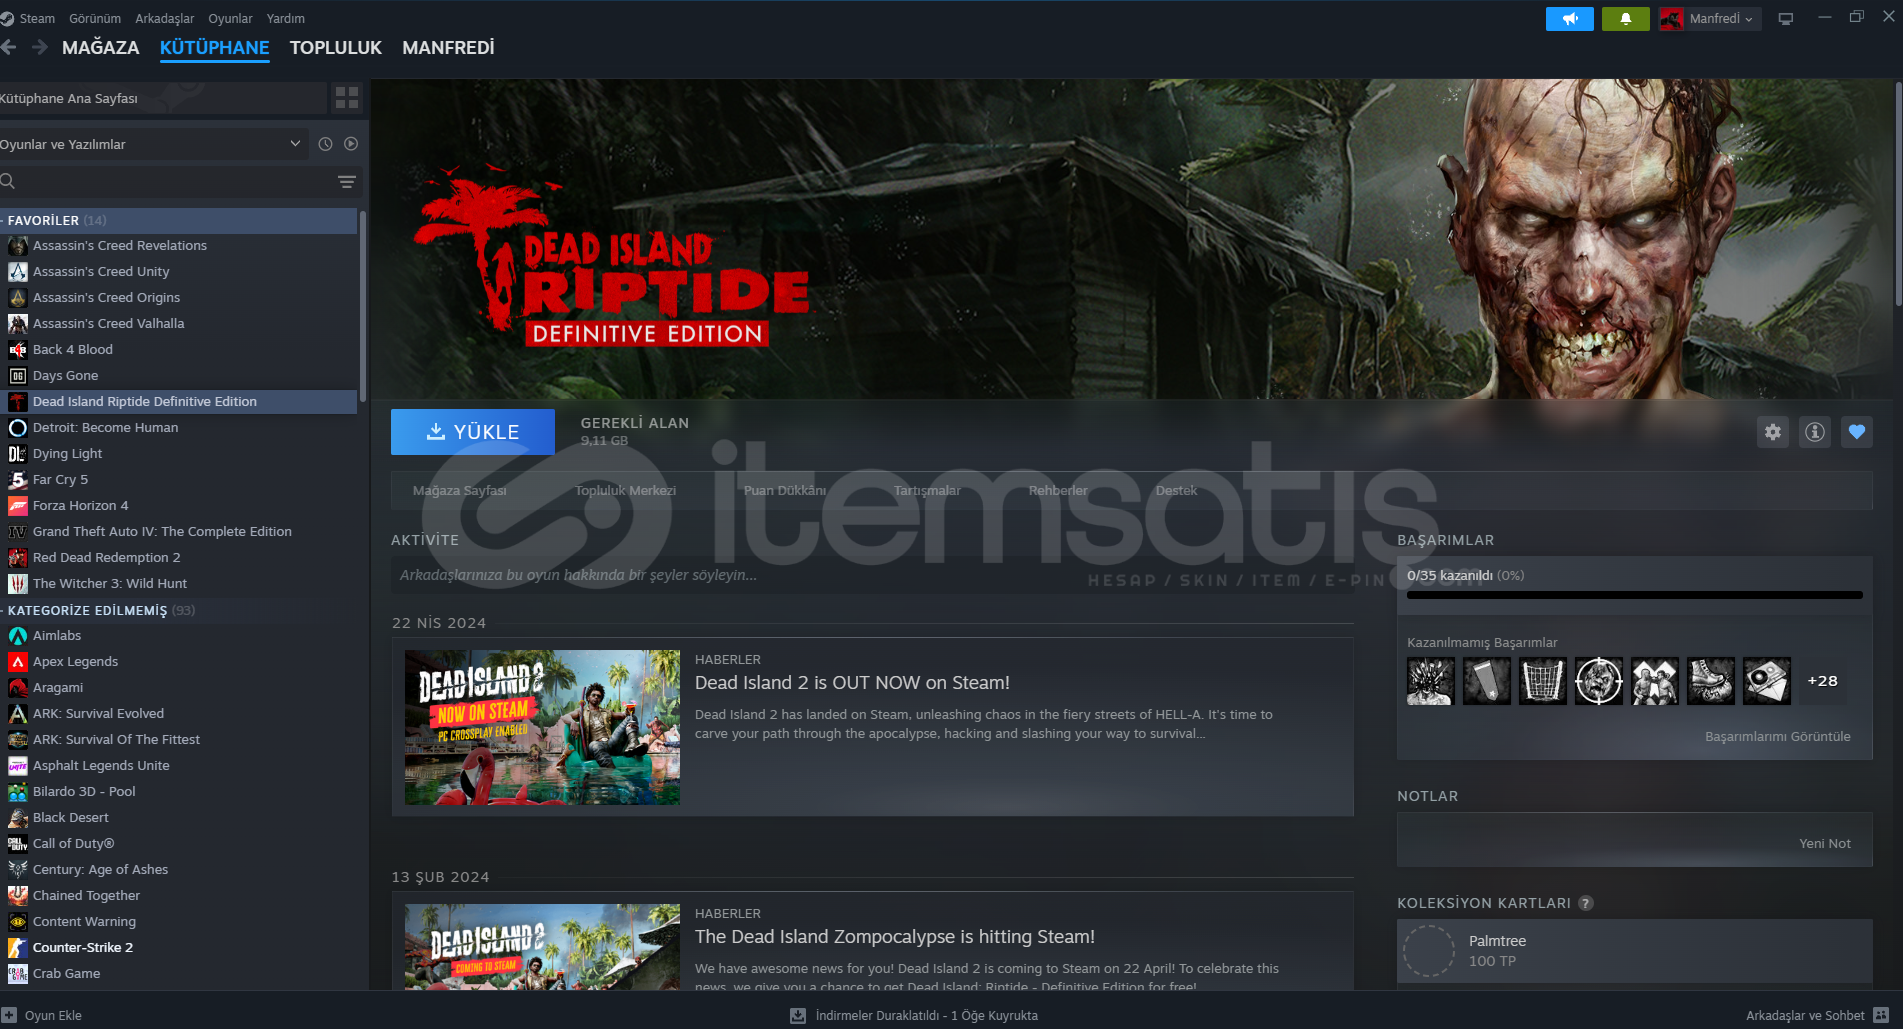Click the first unearned achievement icon
The height and width of the screenshot is (1029, 1903).
click(x=1431, y=681)
